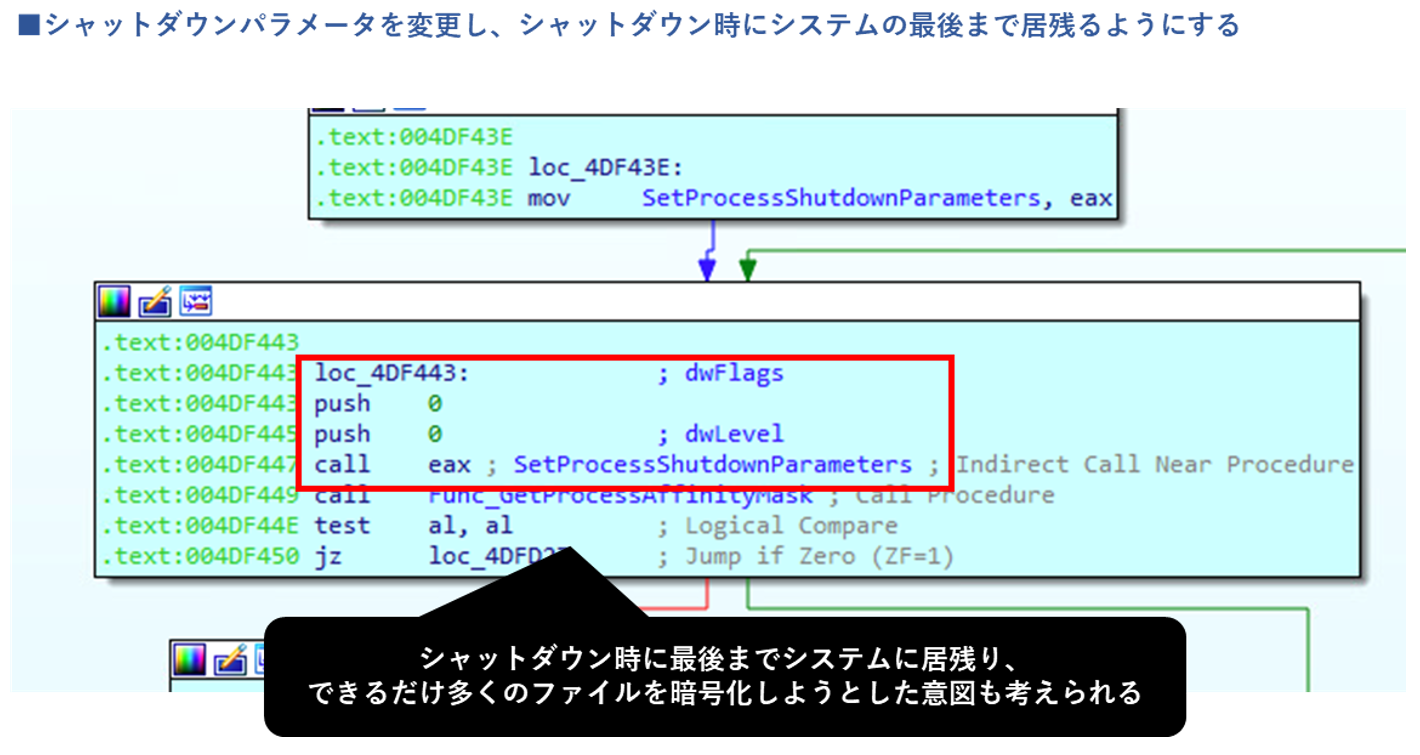The width and height of the screenshot is (1420, 755).
Task: Click the 'Jump if Zero (ZF=1)' comment
Action: click(819, 556)
